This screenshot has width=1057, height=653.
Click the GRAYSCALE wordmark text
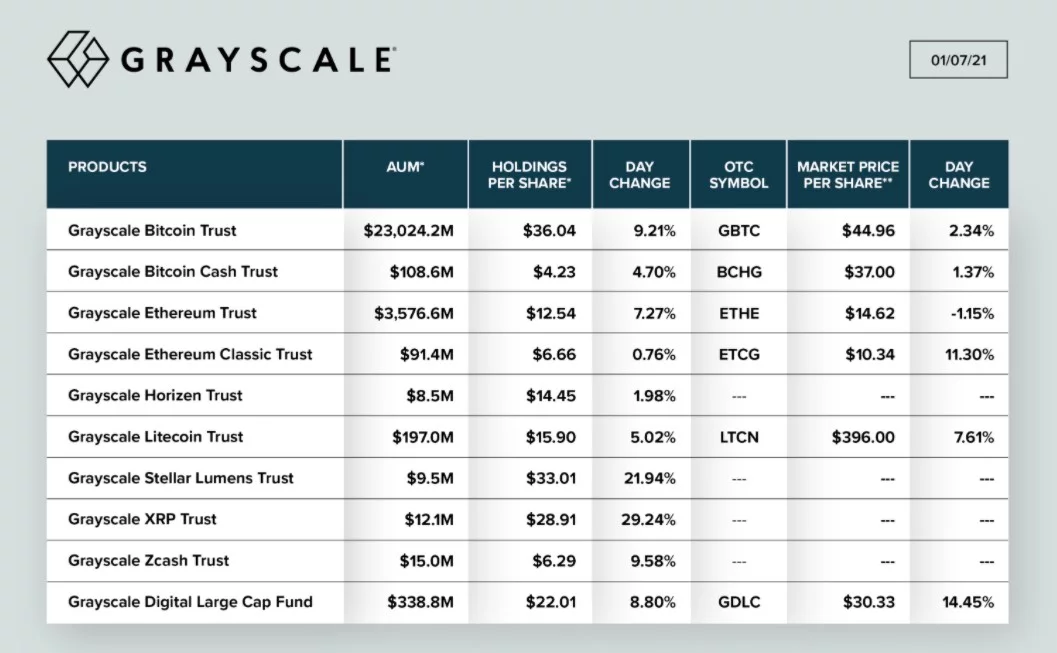click(257, 60)
